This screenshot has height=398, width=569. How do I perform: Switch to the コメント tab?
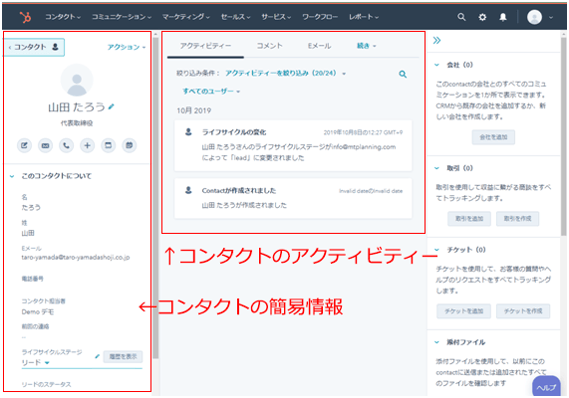269,46
